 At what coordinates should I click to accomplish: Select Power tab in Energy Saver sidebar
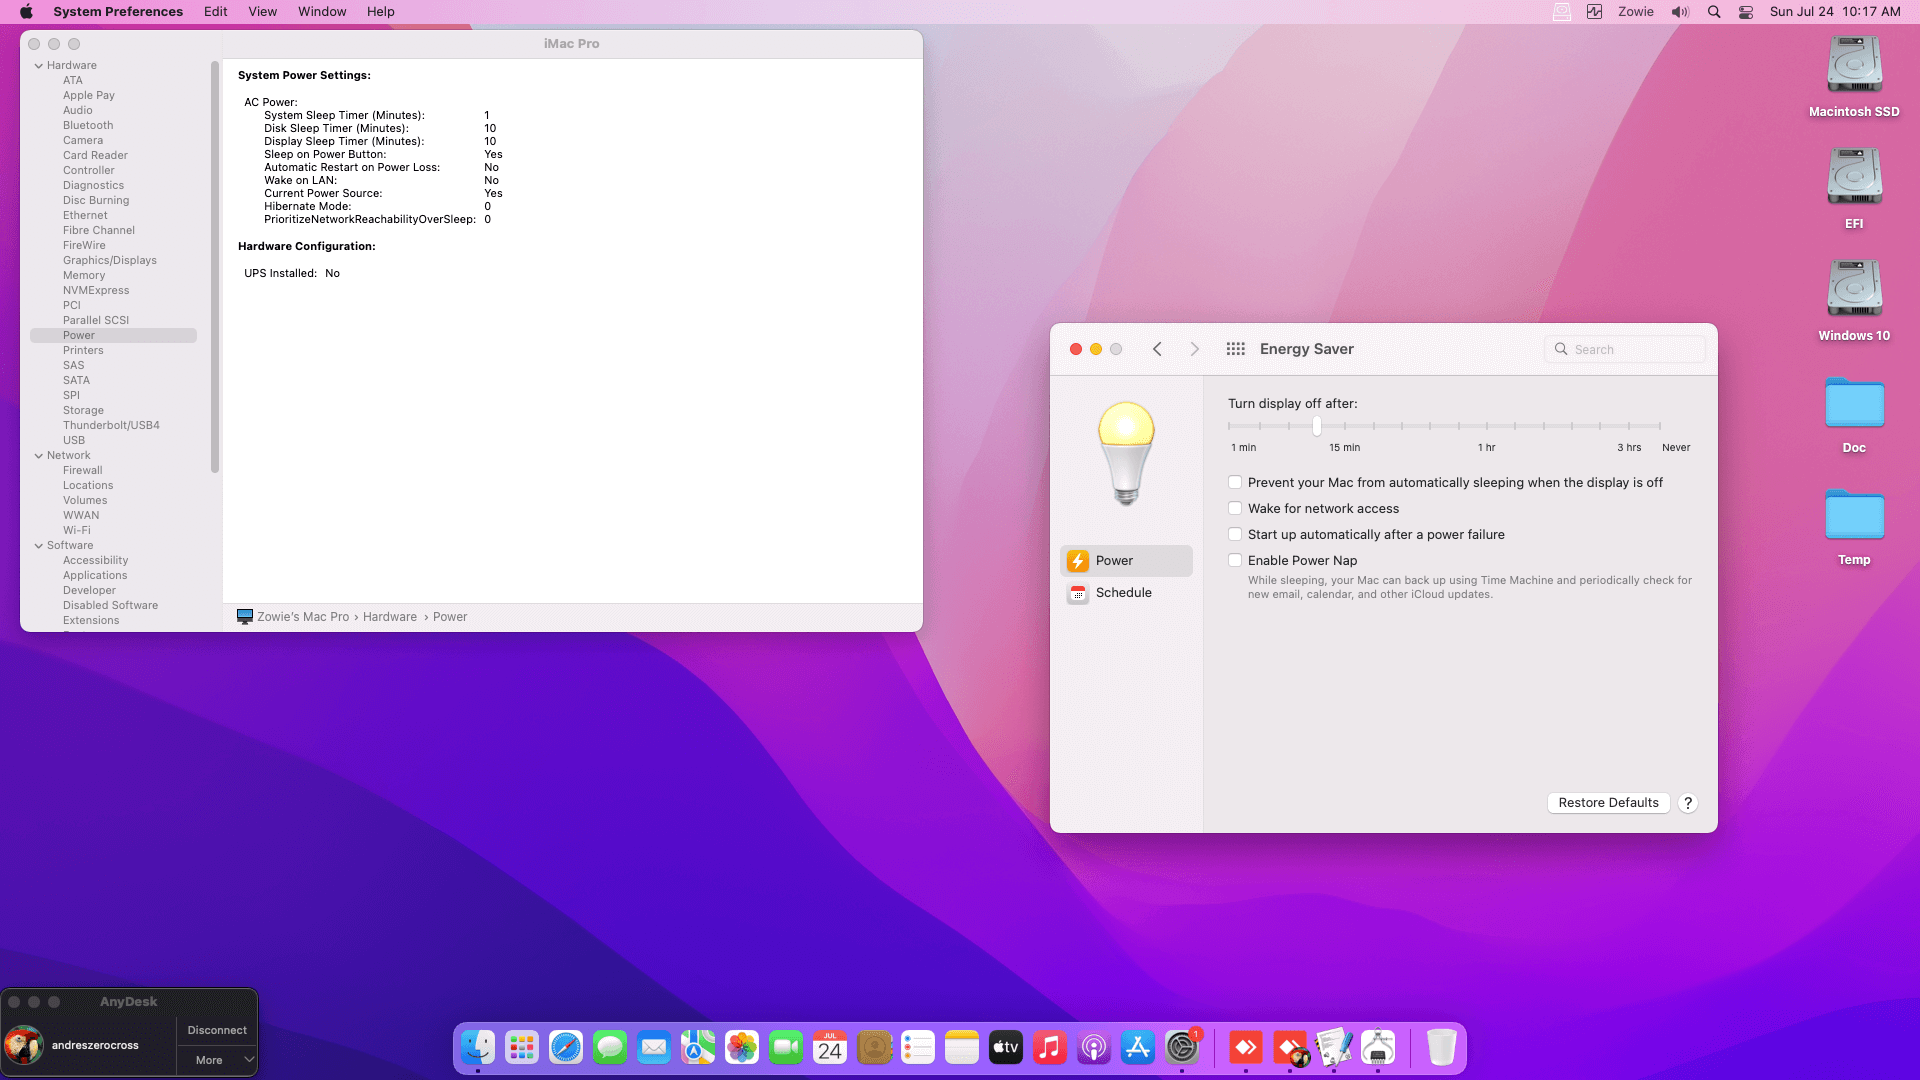(x=1126, y=561)
